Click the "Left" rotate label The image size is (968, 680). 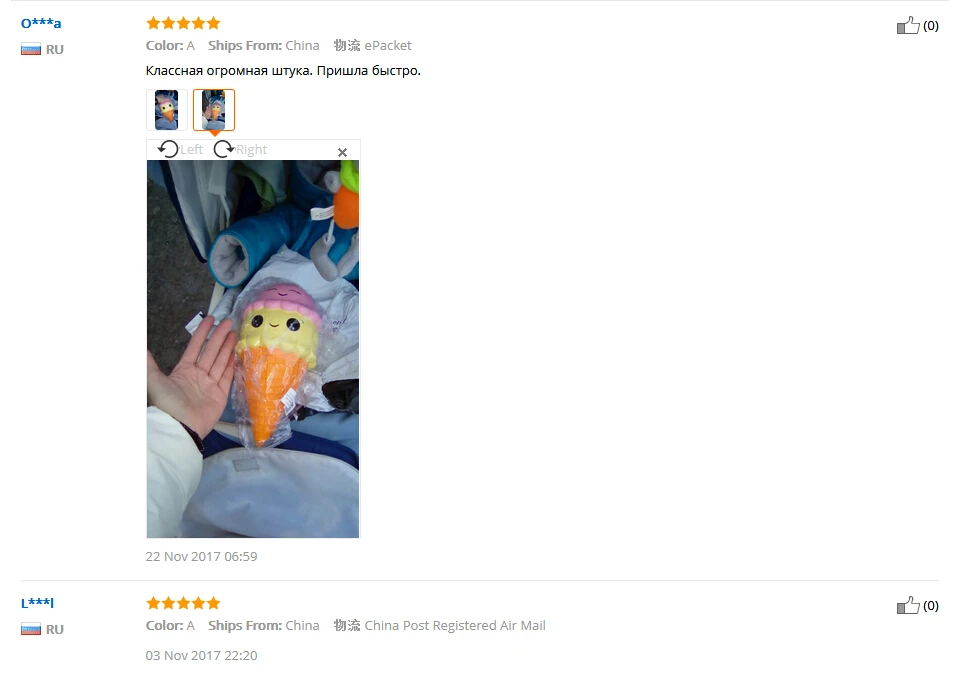tap(191, 149)
